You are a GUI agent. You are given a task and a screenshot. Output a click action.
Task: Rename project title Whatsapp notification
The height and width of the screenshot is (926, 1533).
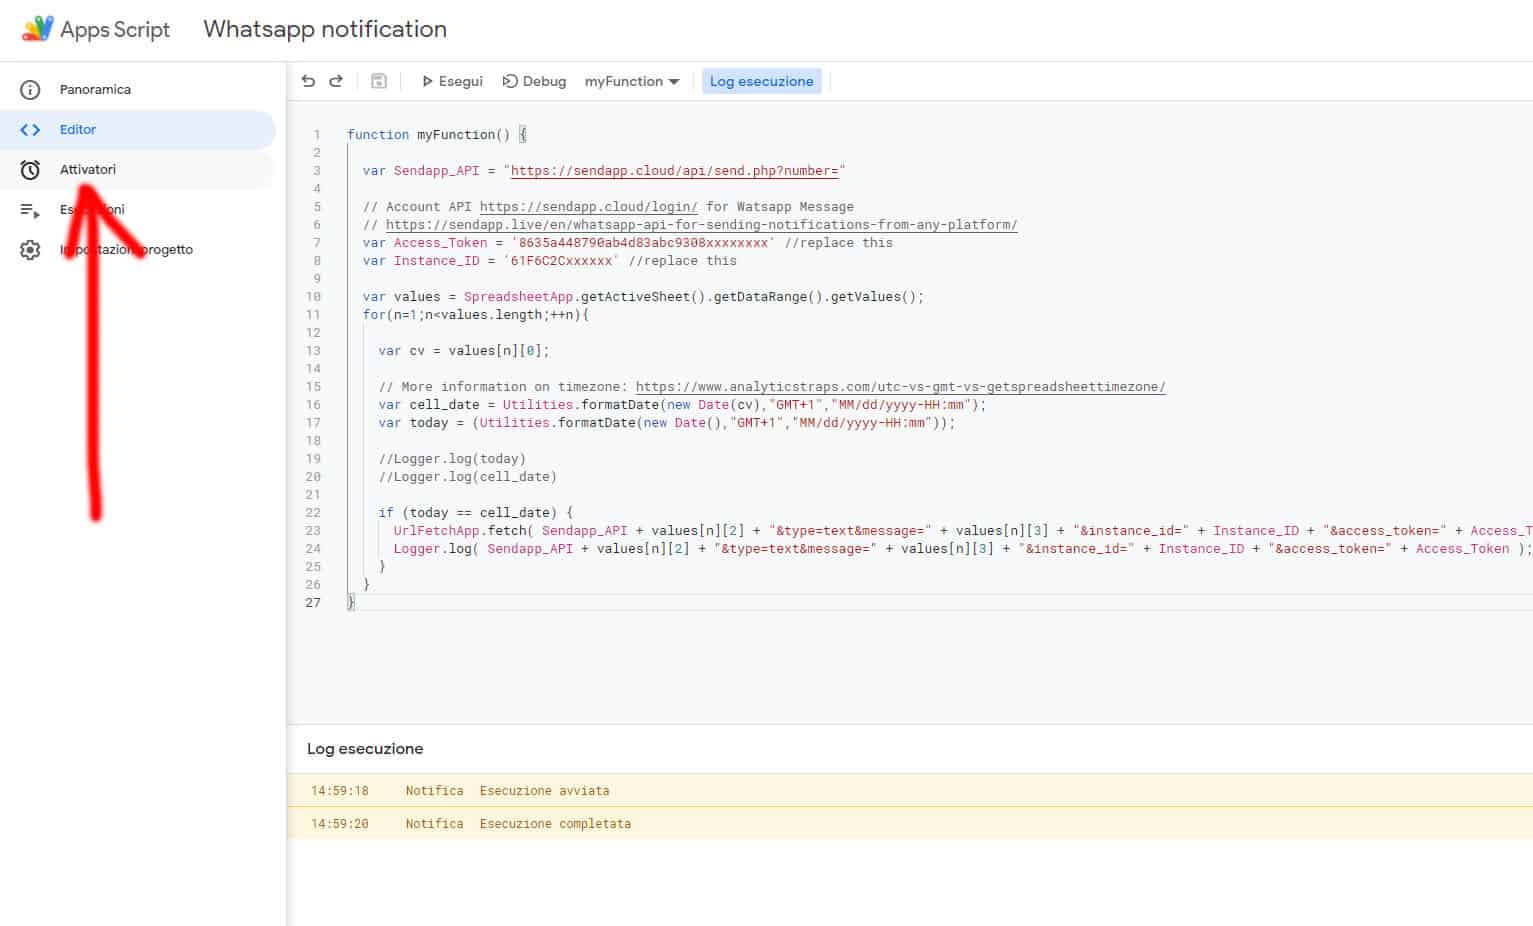tap(325, 29)
